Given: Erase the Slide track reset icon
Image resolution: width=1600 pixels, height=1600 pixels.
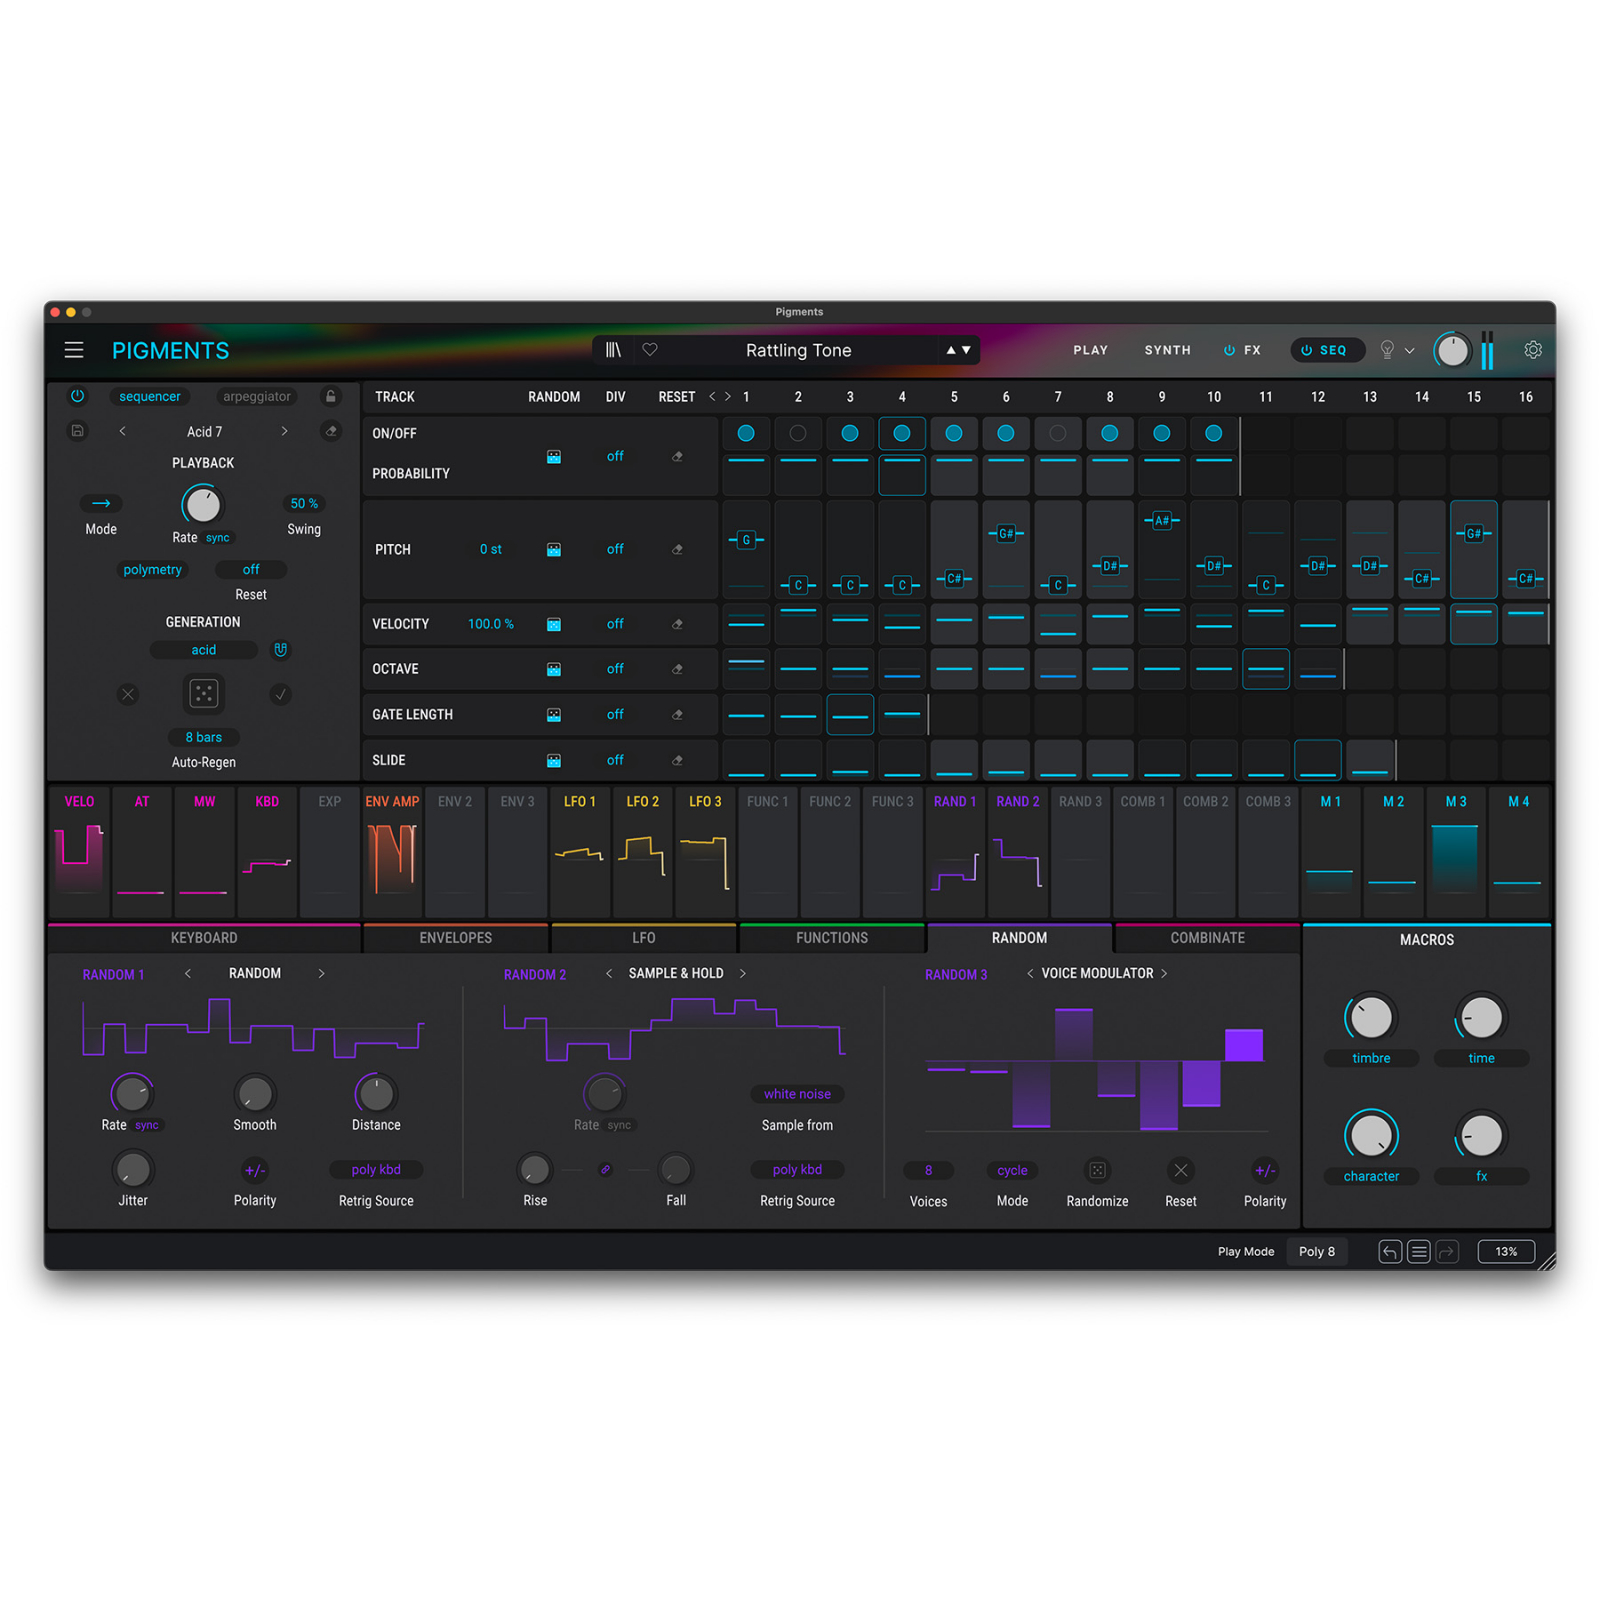Looking at the screenshot, I should 677,761.
